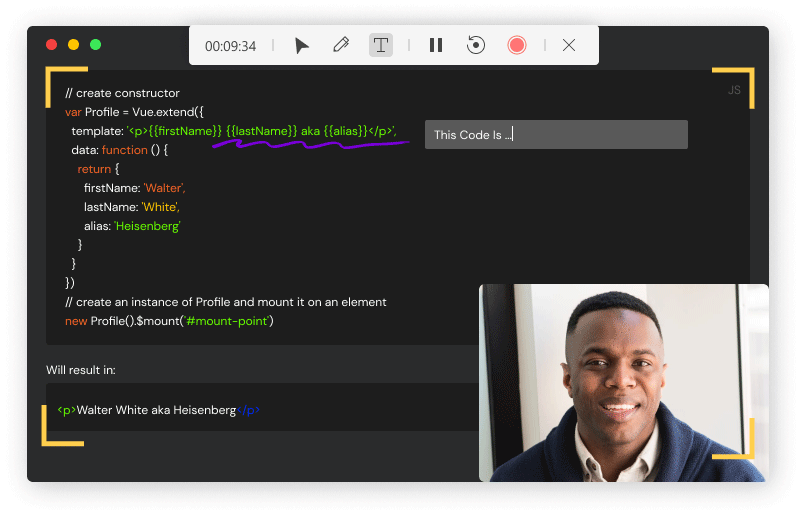Click the JS language label
Image resolution: width=802 pixels, height=516 pixels.
(x=734, y=90)
